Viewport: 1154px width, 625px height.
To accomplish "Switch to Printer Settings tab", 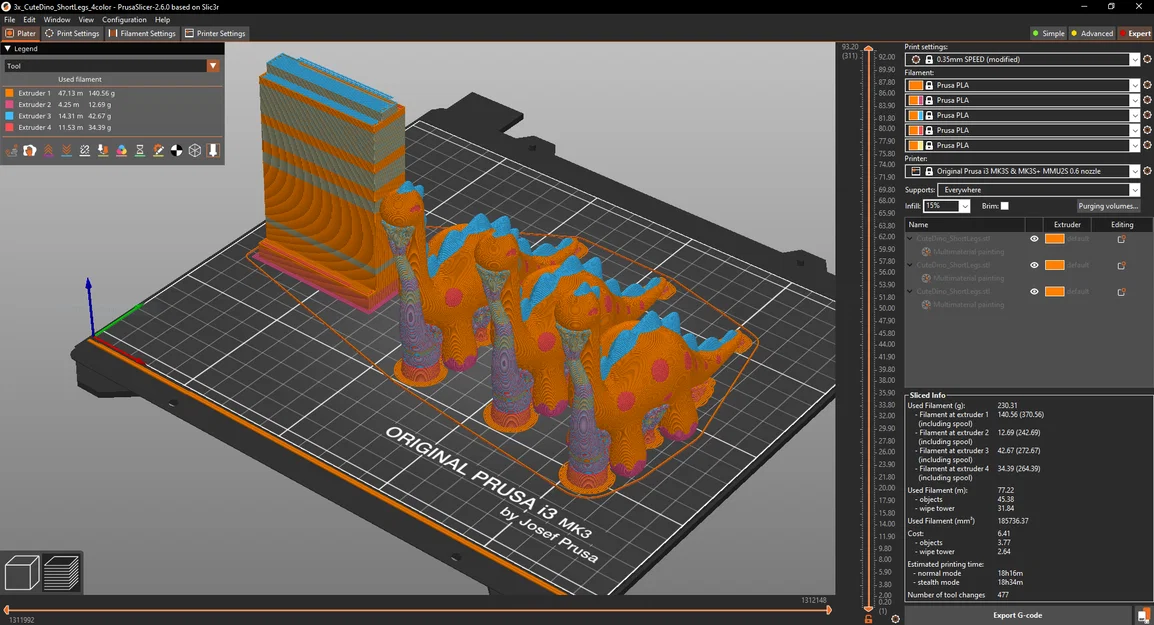I will pos(215,33).
